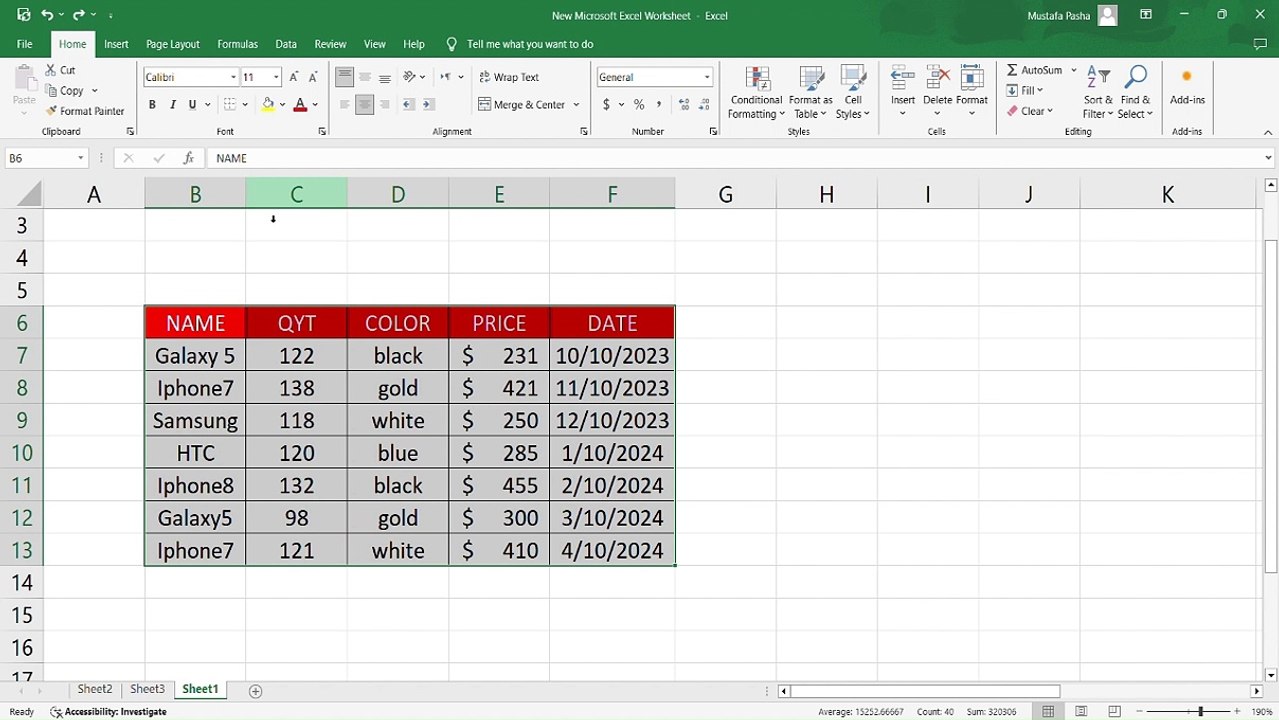The image size is (1279, 720).
Task: Switch to the Formulas tab
Action: [237, 44]
